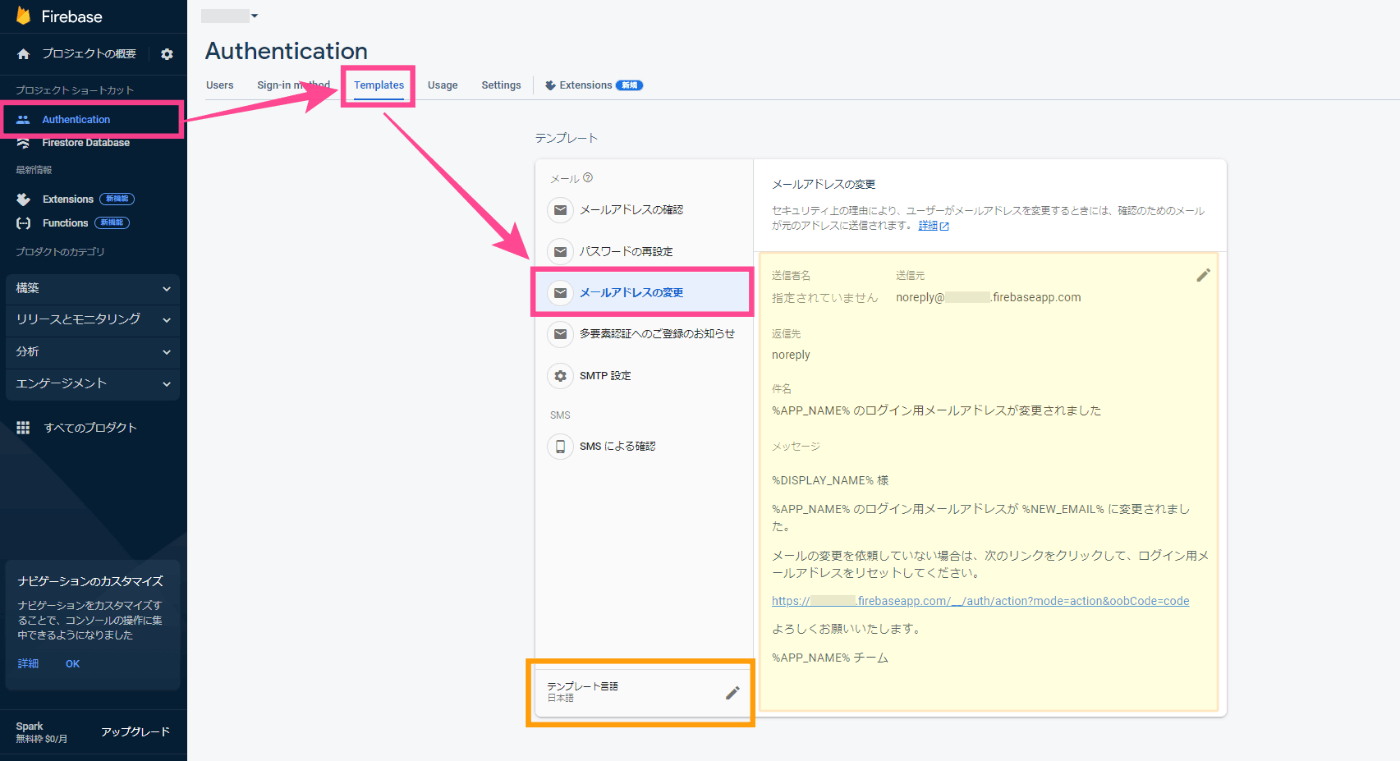Click the all products grid icon
The width and height of the screenshot is (1400, 761).
point(24,428)
